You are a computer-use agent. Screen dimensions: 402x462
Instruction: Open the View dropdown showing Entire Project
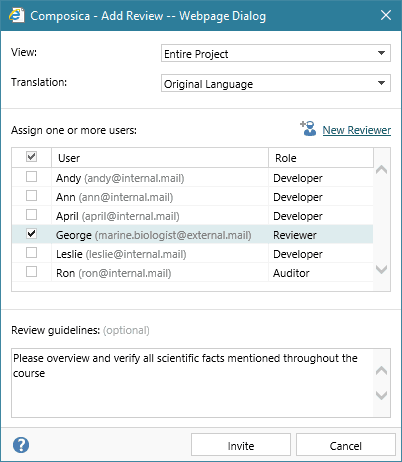(x=276, y=53)
